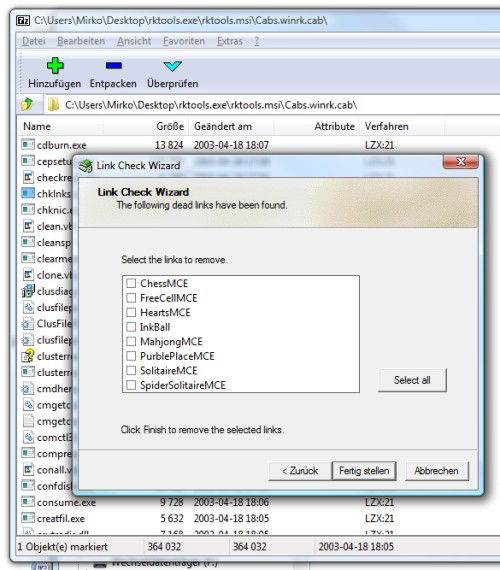Check the SpiderSolitaireMCE checkbox
The image size is (500, 570).
(x=131, y=385)
